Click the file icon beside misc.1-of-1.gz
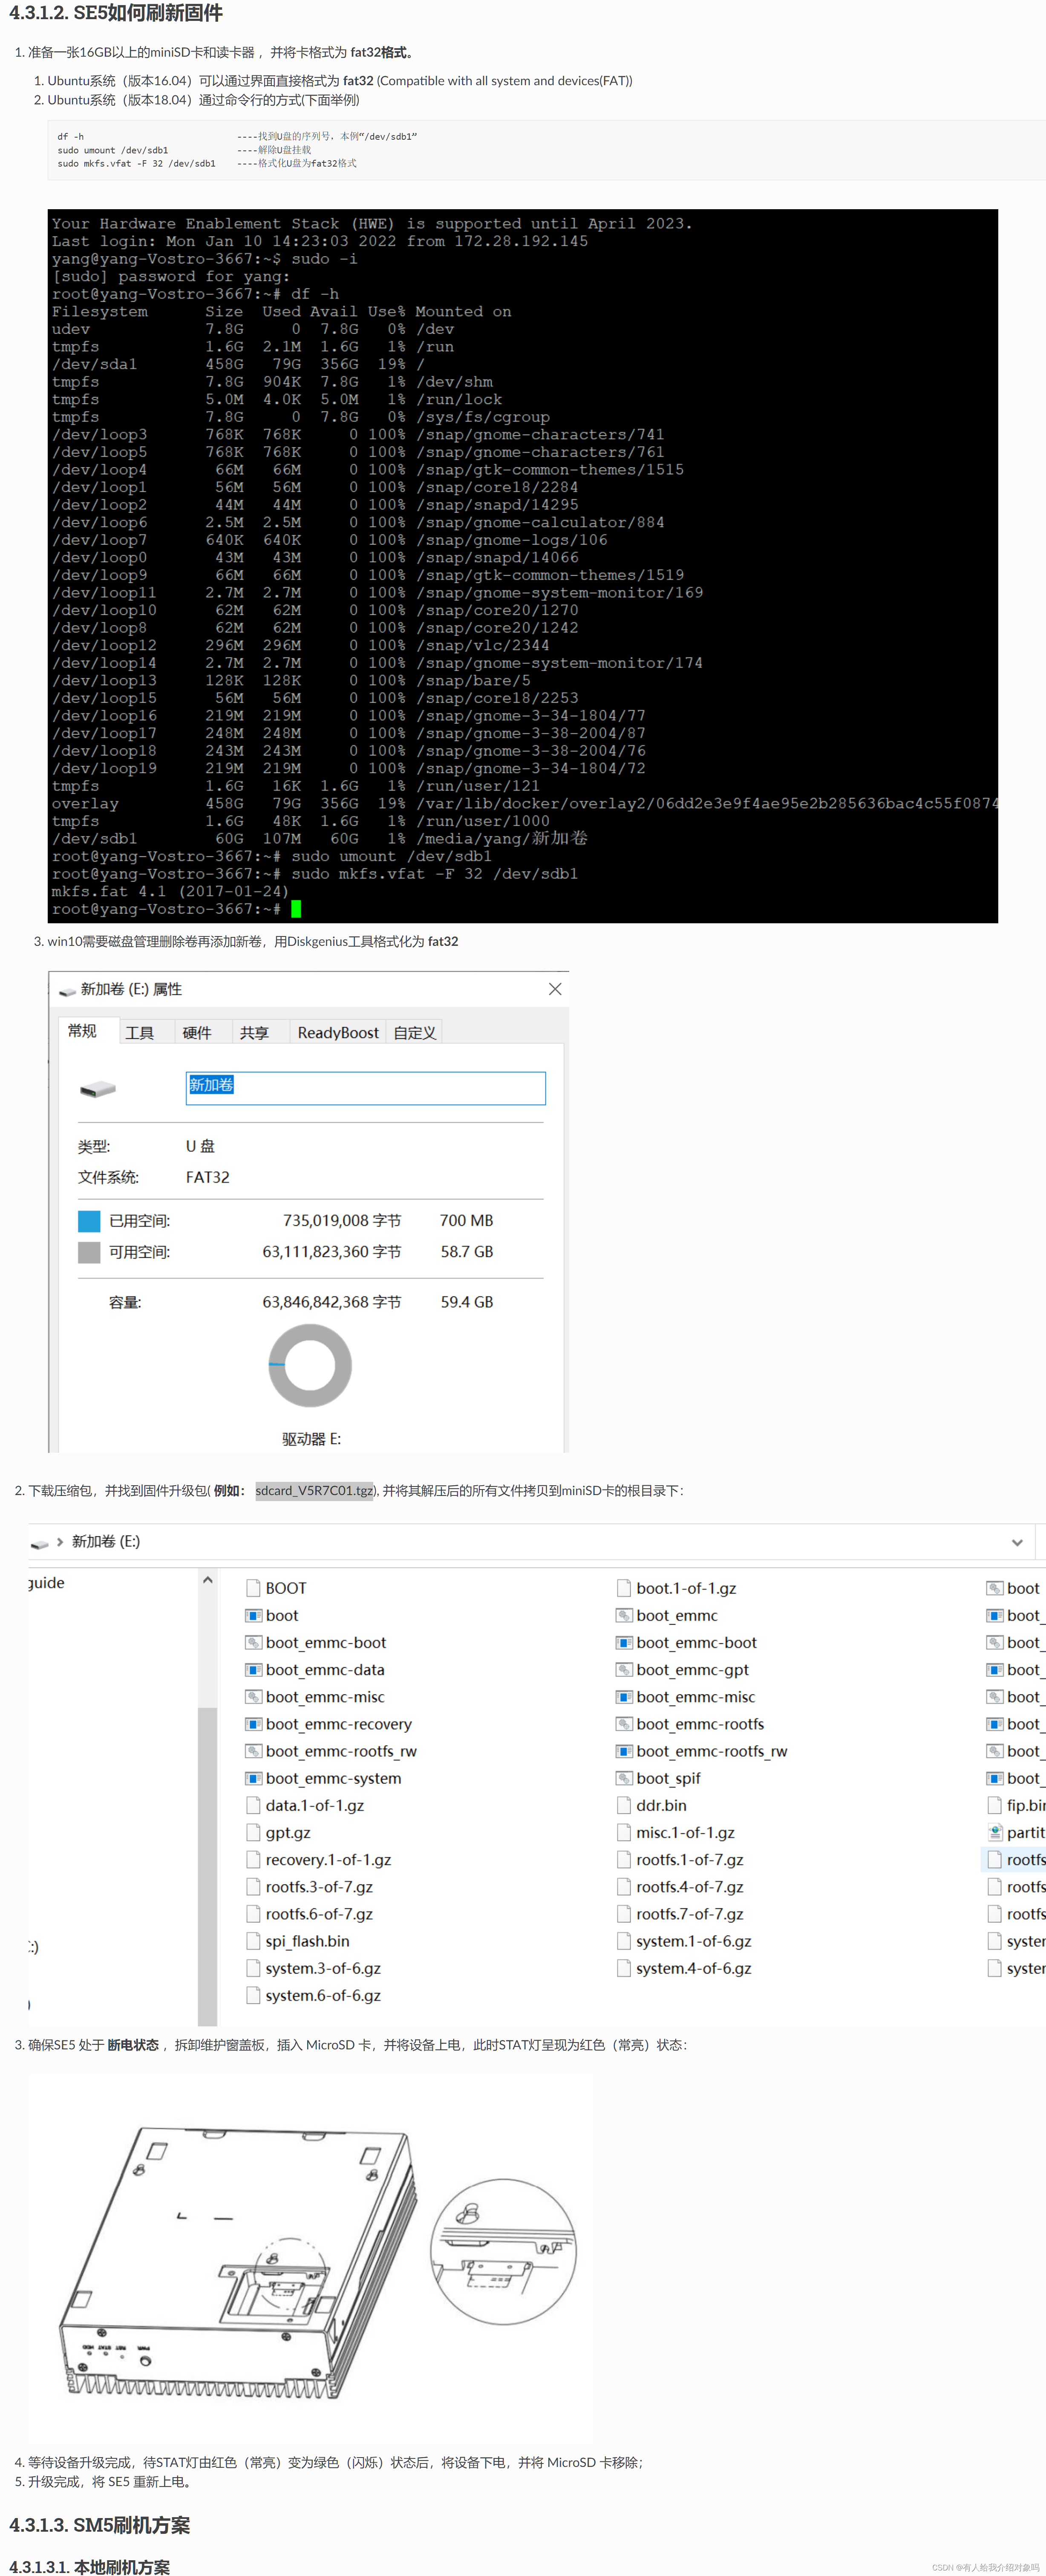The width and height of the screenshot is (1046, 2576). [624, 1832]
